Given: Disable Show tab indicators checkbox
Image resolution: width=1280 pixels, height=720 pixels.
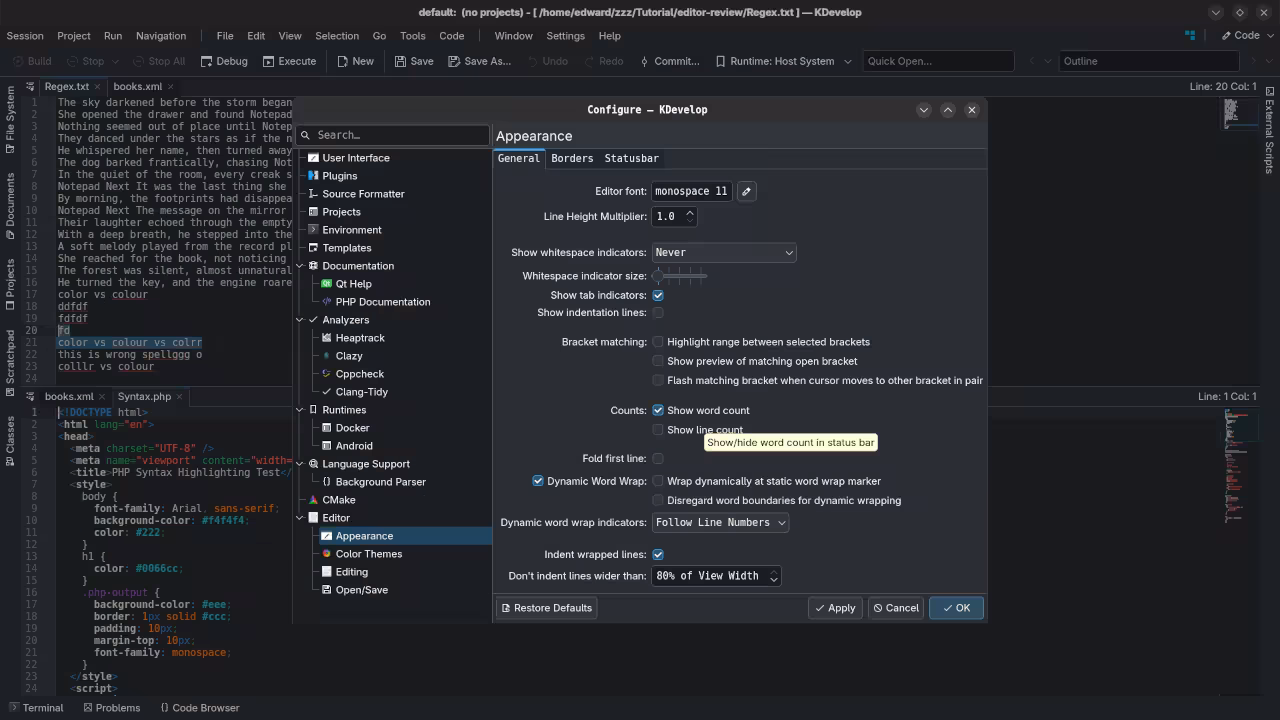Looking at the screenshot, I should coord(658,295).
